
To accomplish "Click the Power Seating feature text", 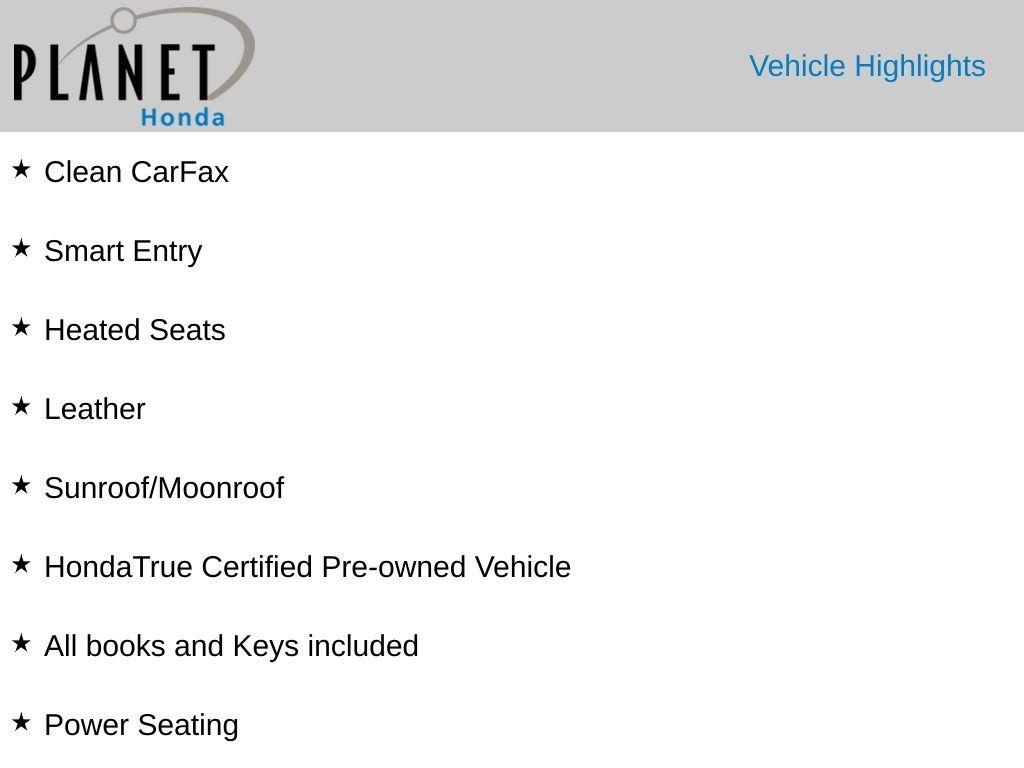I will coord(141,725).
